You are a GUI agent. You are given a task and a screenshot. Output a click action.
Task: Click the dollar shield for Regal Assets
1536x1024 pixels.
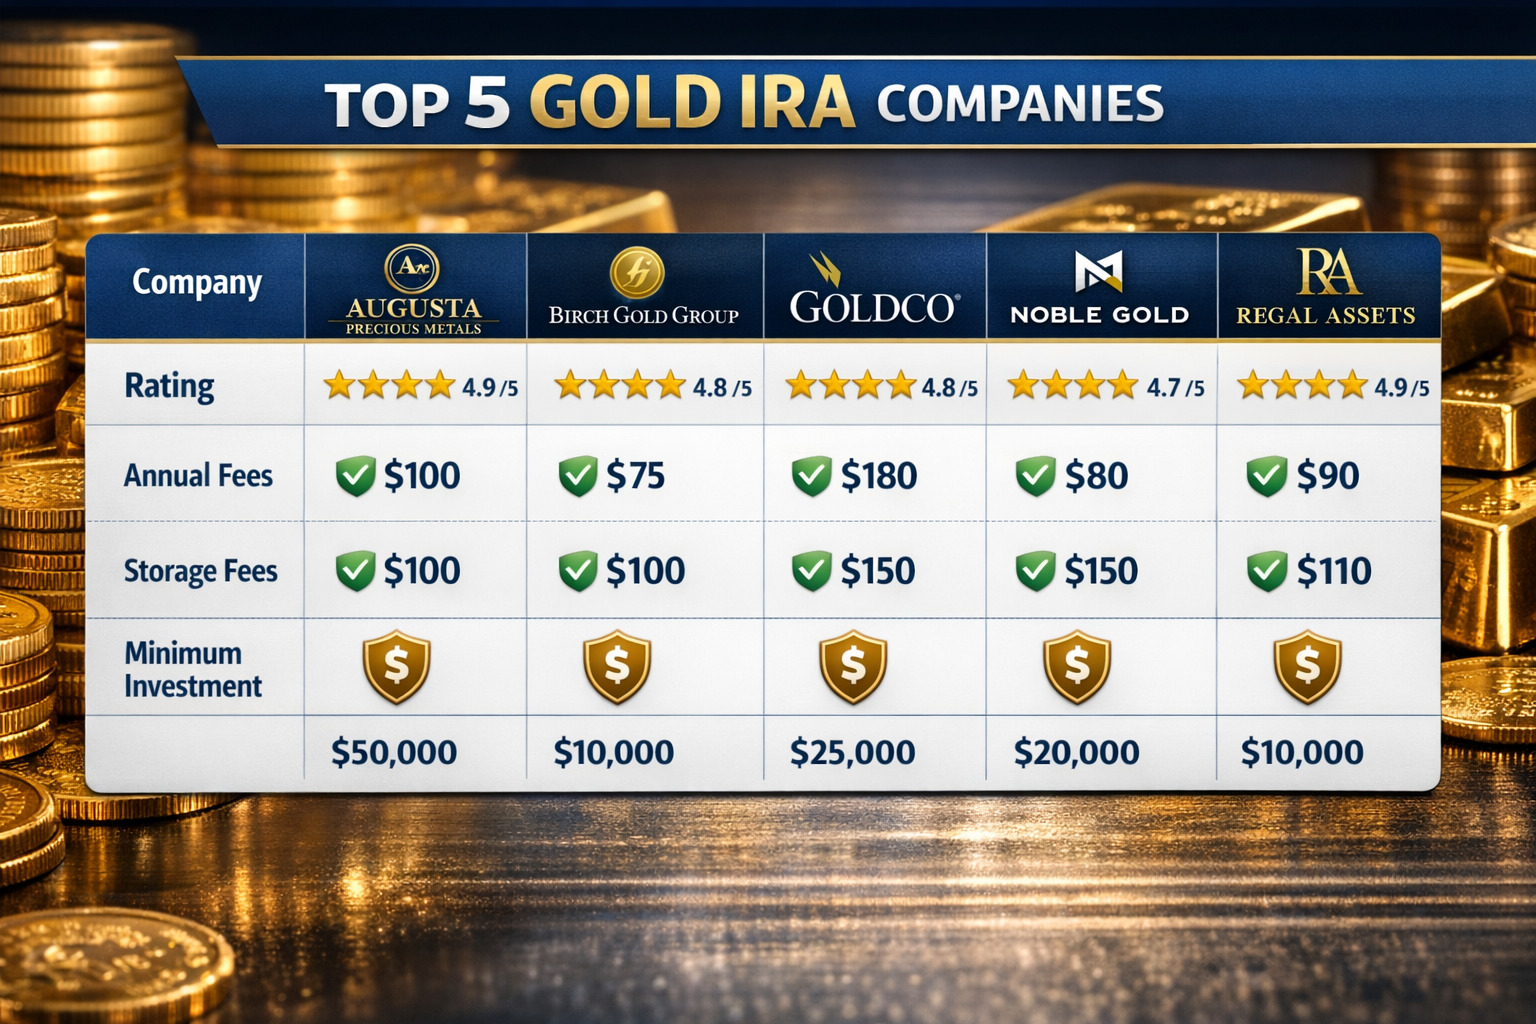click(1306, 667)
